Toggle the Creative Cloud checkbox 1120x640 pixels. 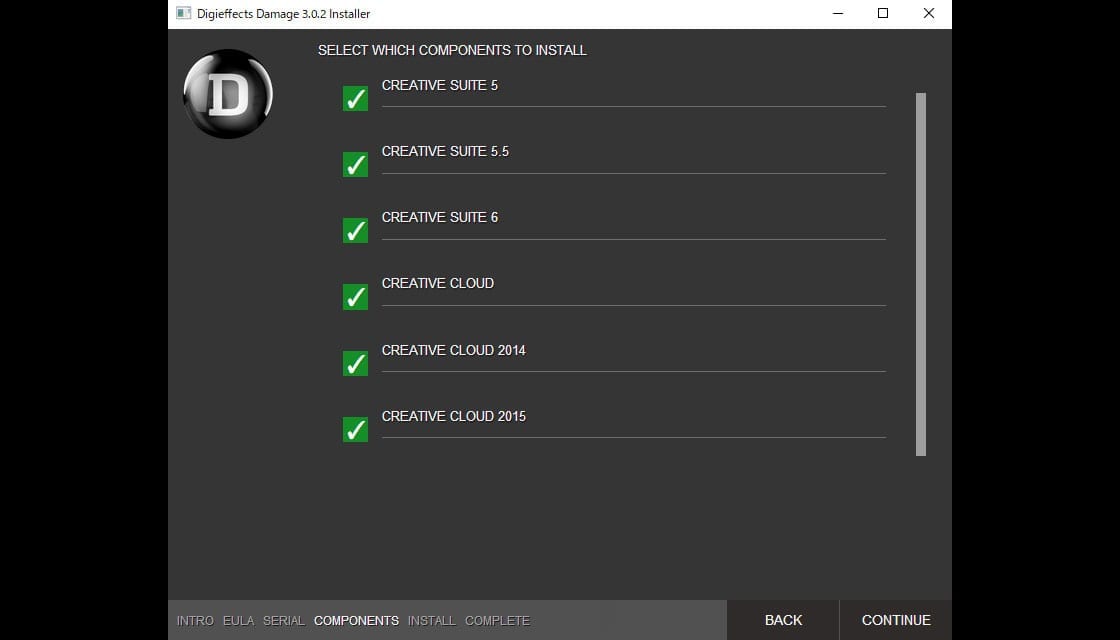tap(355, 297)
